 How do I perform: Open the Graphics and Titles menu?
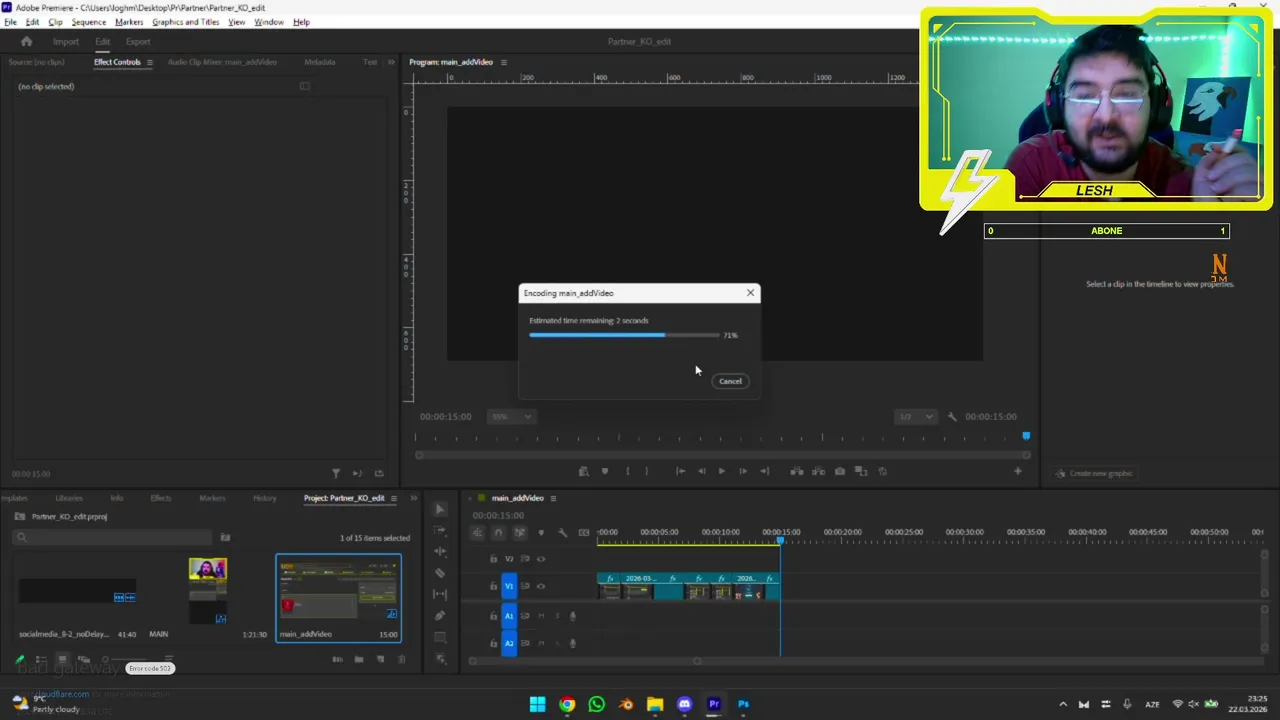pos(185,22)
